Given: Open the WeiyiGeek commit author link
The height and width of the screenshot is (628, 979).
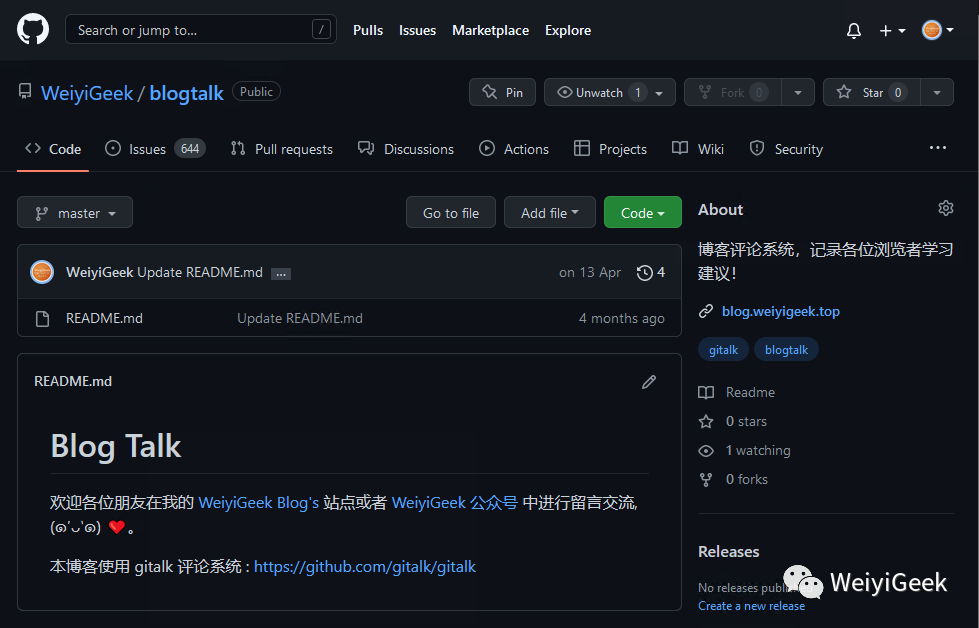Looking at the screenshot, I should click(100, 273).
